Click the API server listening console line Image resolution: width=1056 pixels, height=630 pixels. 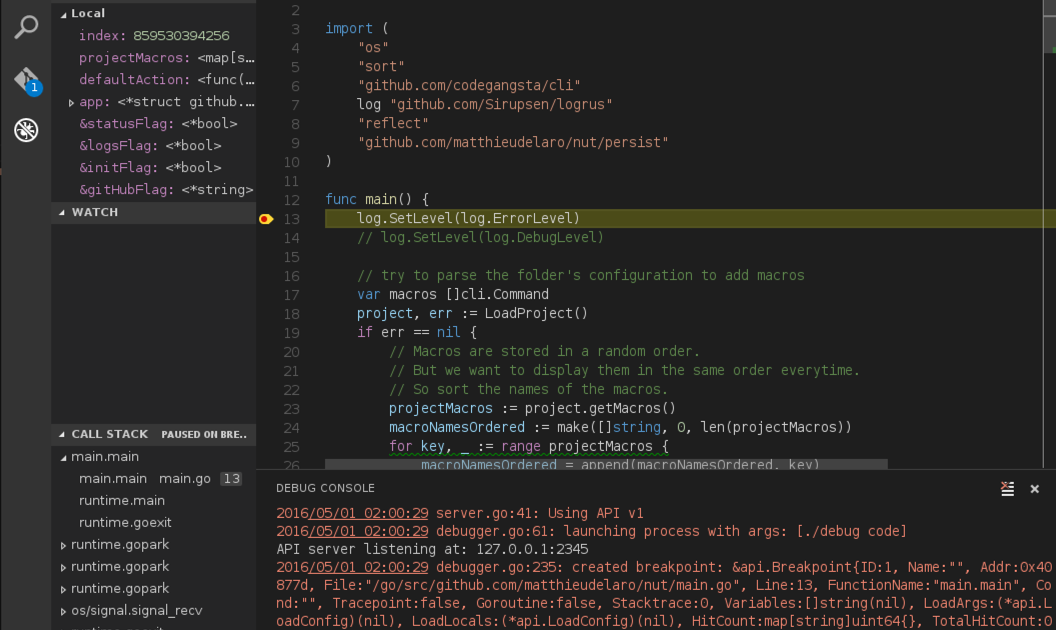click(x=432, y=549)
